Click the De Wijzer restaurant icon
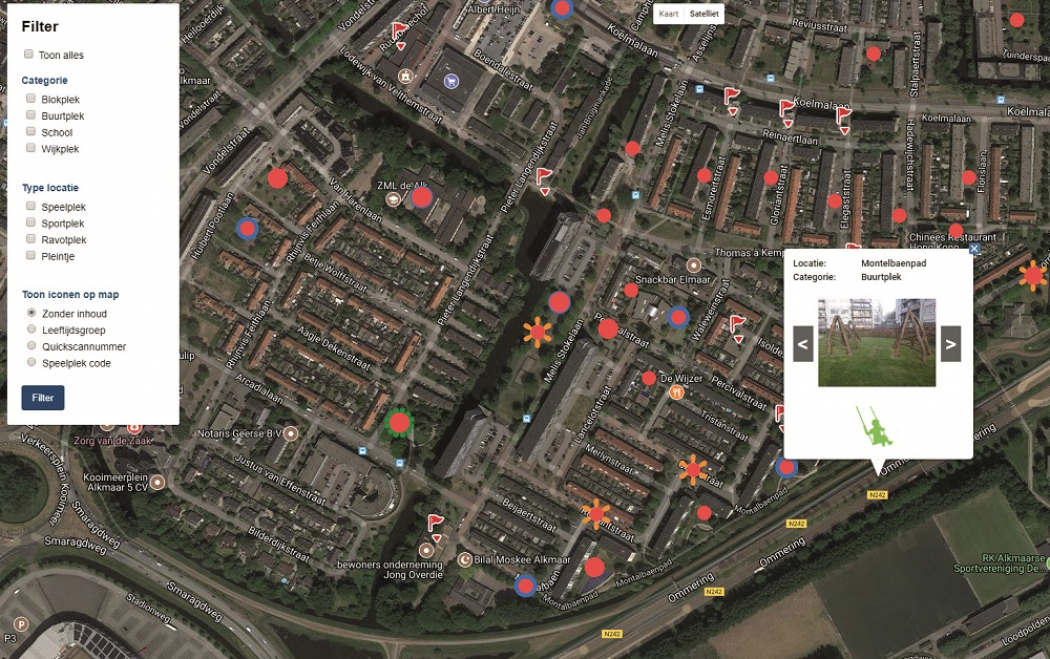 click(677, 392)
